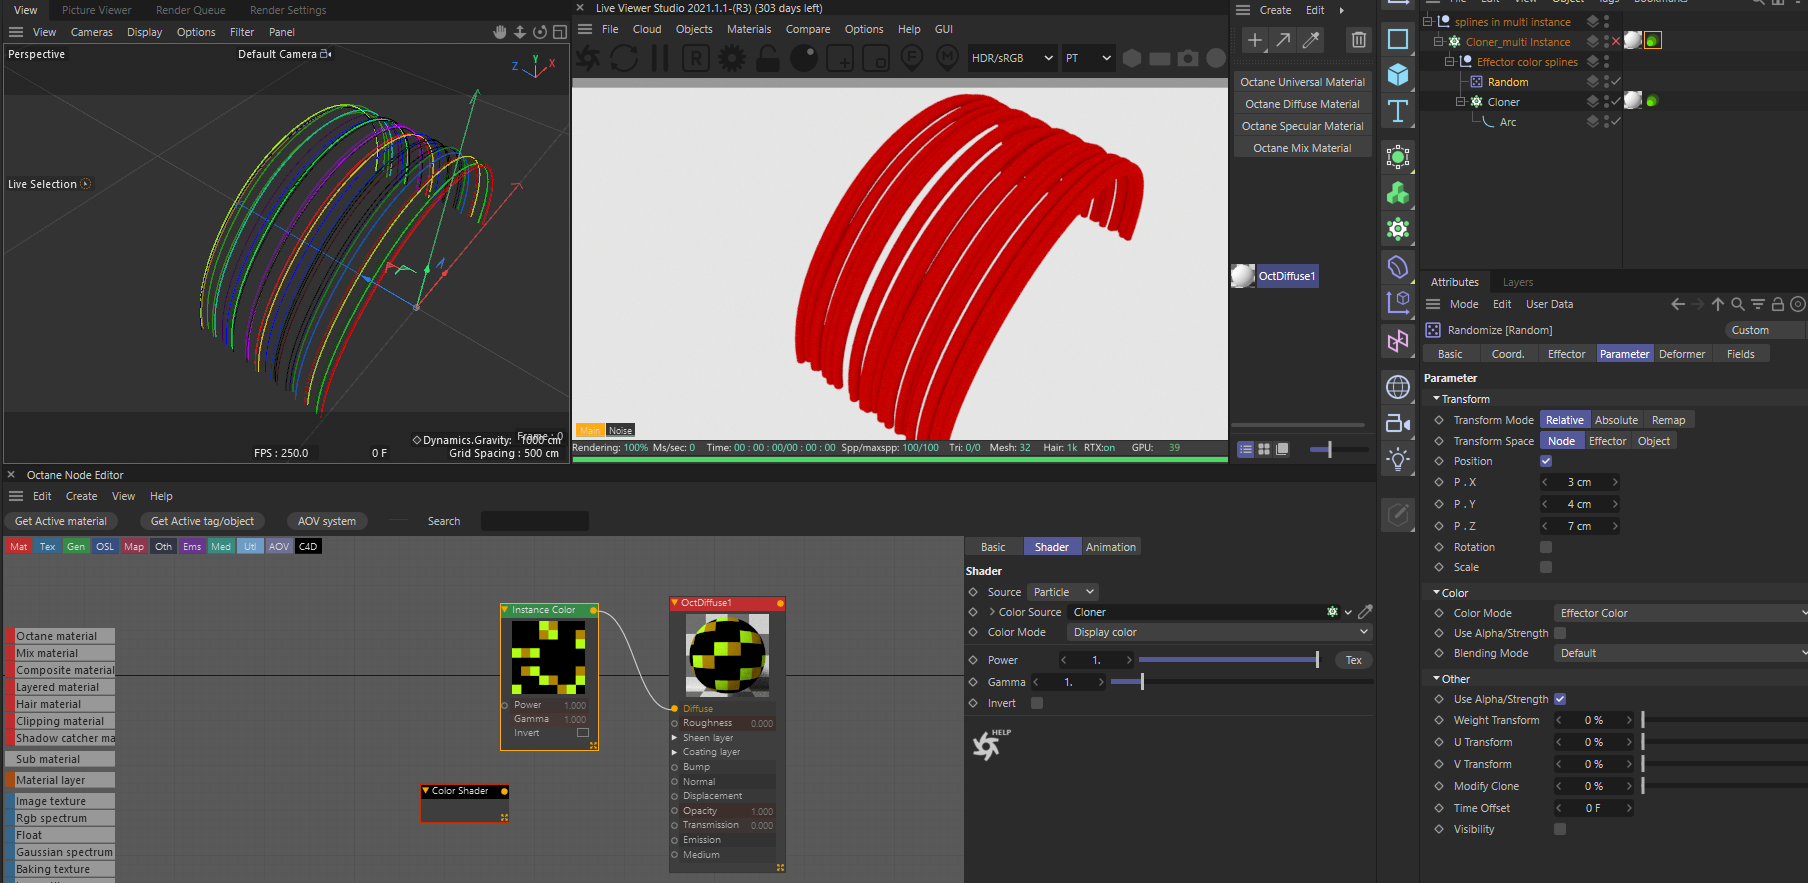
Task: Open the Materials menu in Live Viewer
Action: 749,29
